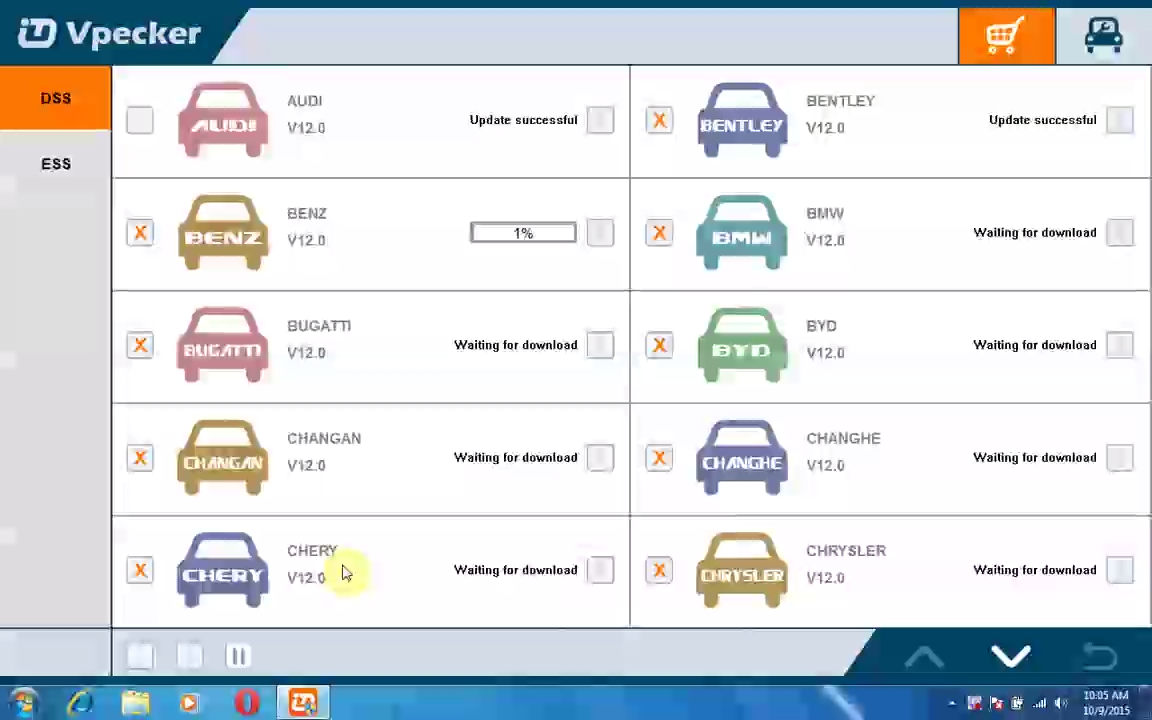The image size is (1152, 720).
Task: Uncheck BYD left X checkbox
Action: 659,345
